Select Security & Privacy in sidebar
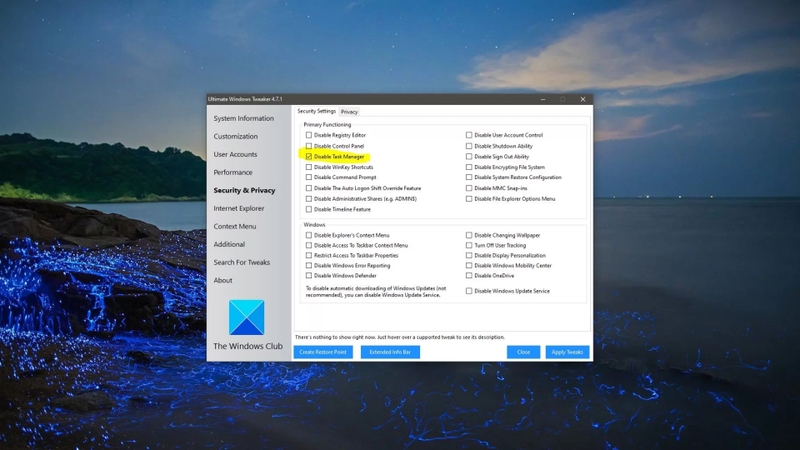 tap(244, 190)
